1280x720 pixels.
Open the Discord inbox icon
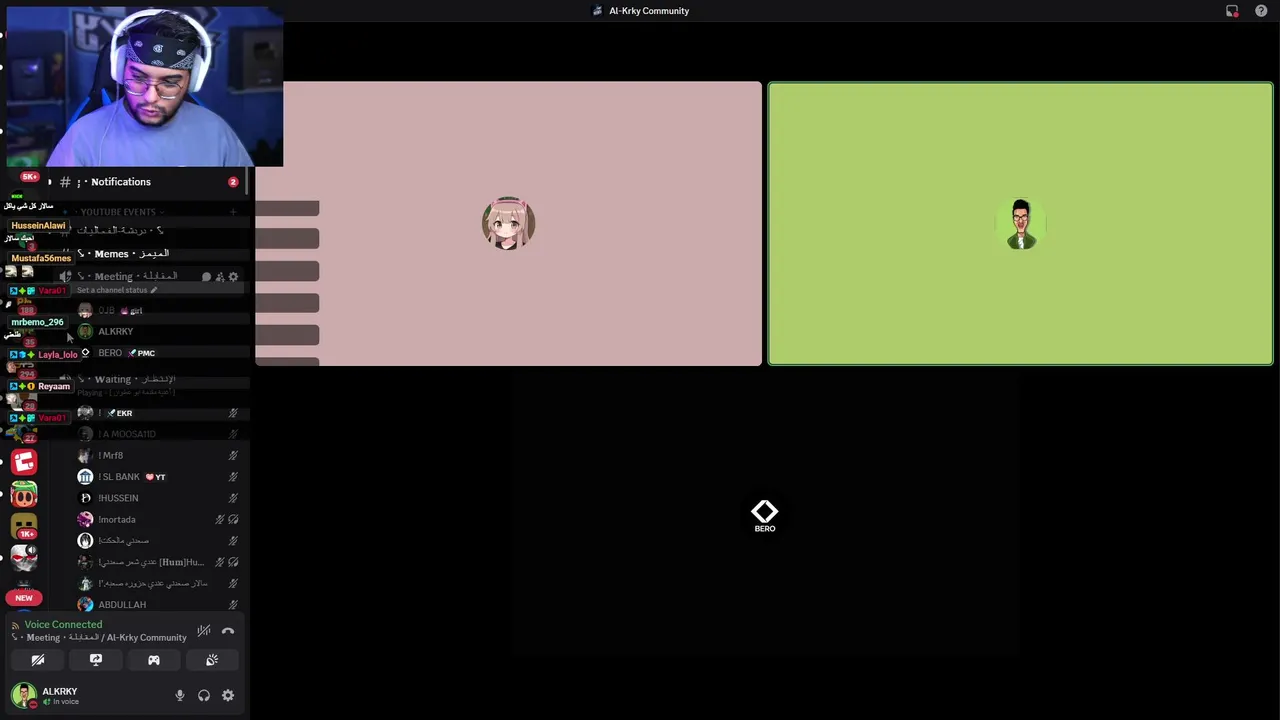1232,11
